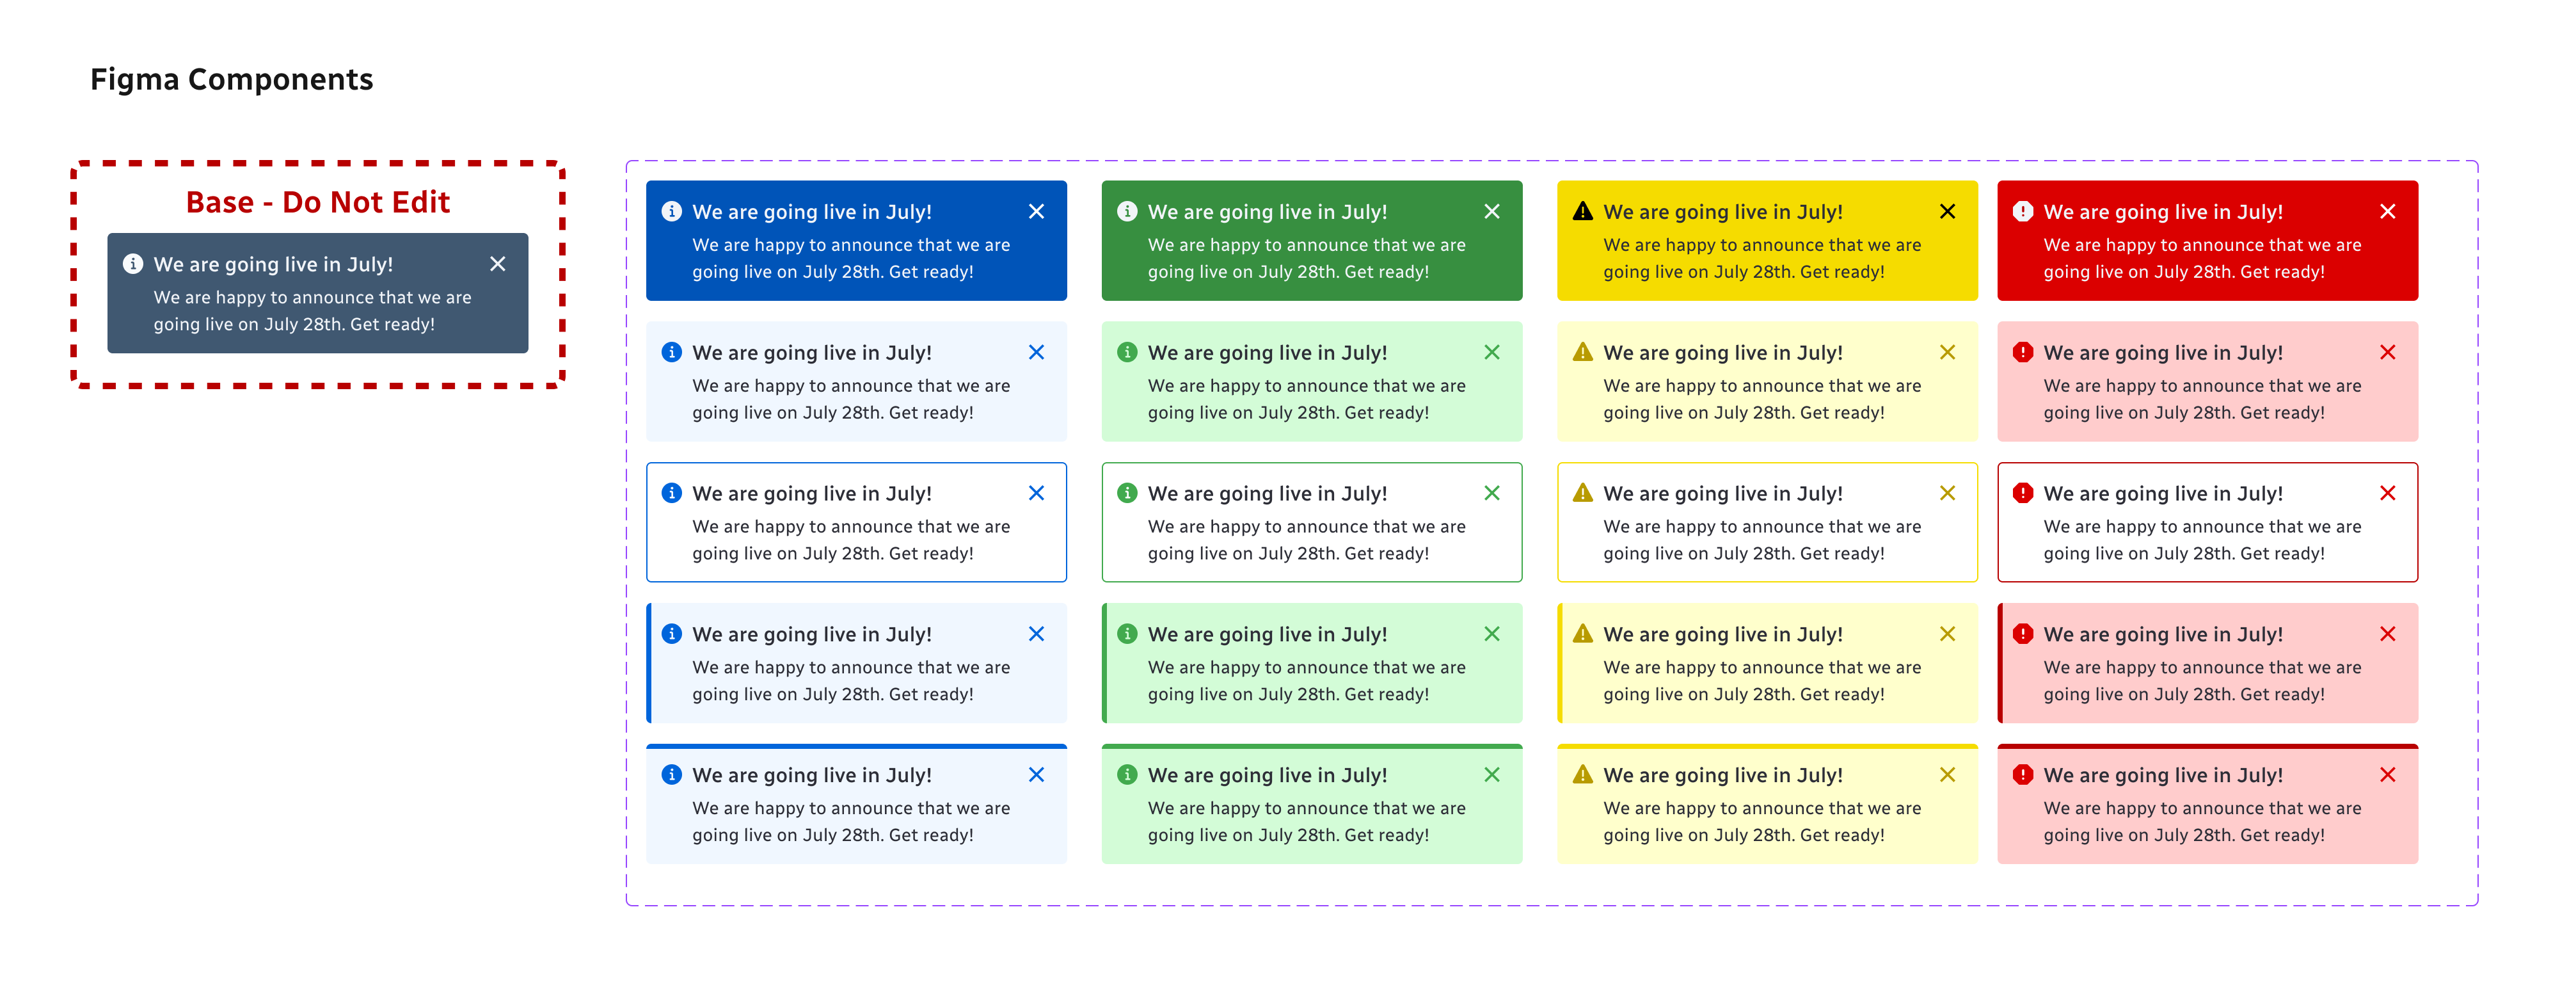Click warning icon in left-bordered yellow alert
Screen dimensions: 2576x987
pos(1582,634)
